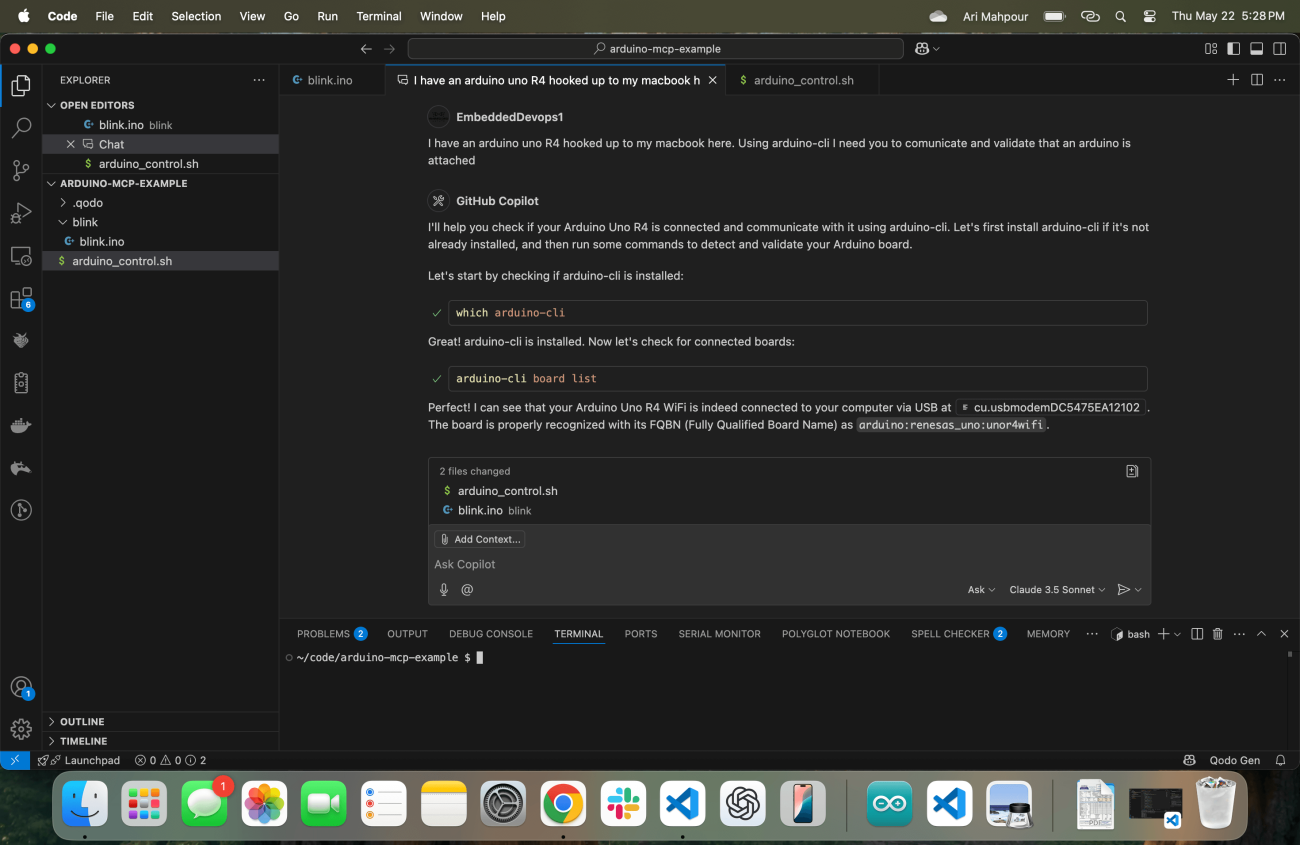The height and width of the screenshot is (845, 1300).
Task: Go back with the title bar arrow
Action: (x=366, y=48)
